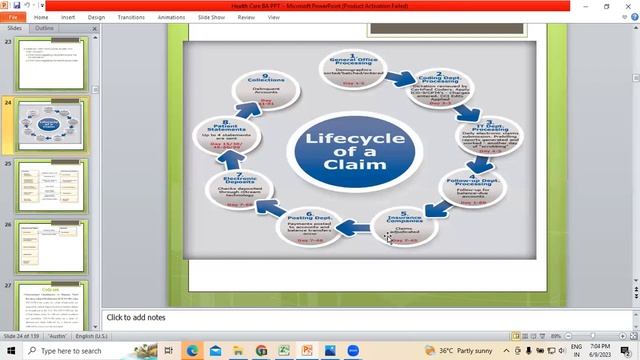The width and height of the screenshot is (640, 360).
Task: Click thumbnail pane scroll up arrow
Action: pyautogui.click(x=96, y=38)
